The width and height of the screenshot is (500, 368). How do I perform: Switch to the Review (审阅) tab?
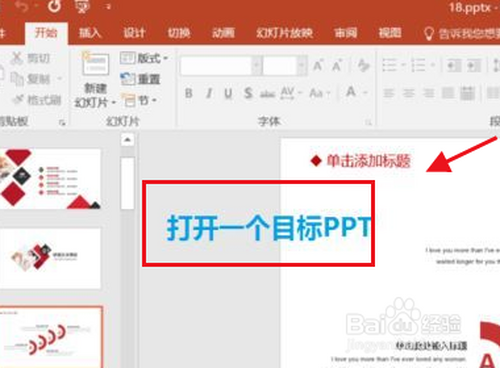[346, 33]
